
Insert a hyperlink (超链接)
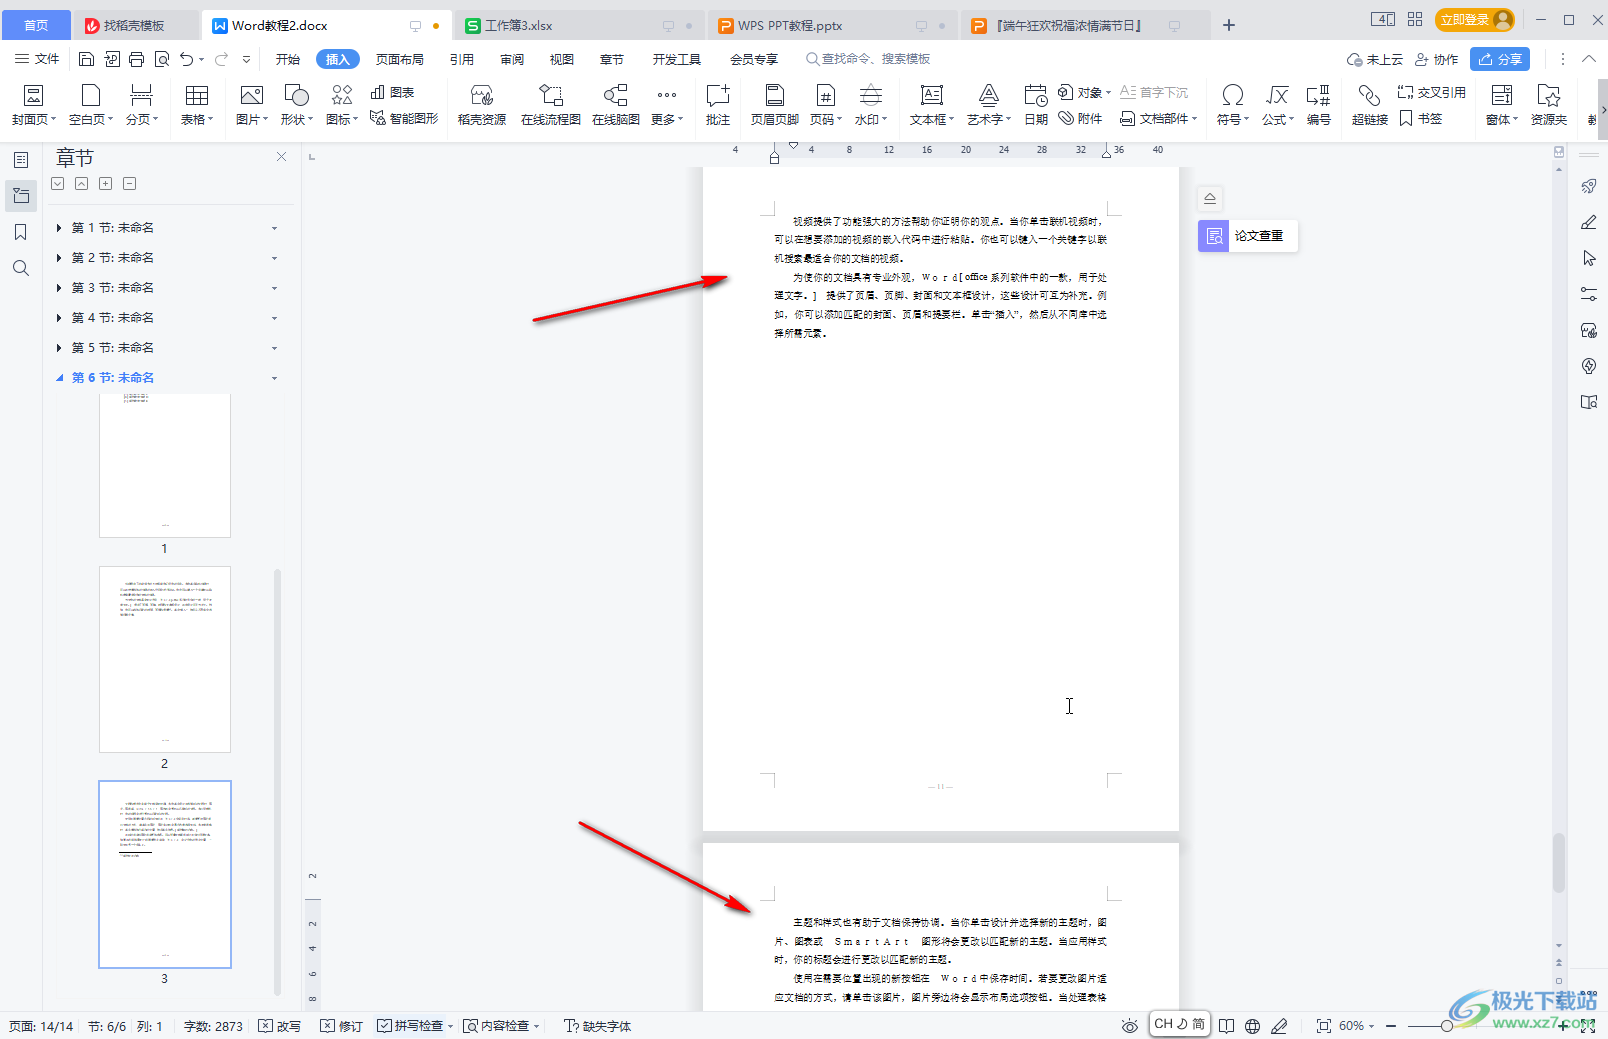tap(1370, 105)
